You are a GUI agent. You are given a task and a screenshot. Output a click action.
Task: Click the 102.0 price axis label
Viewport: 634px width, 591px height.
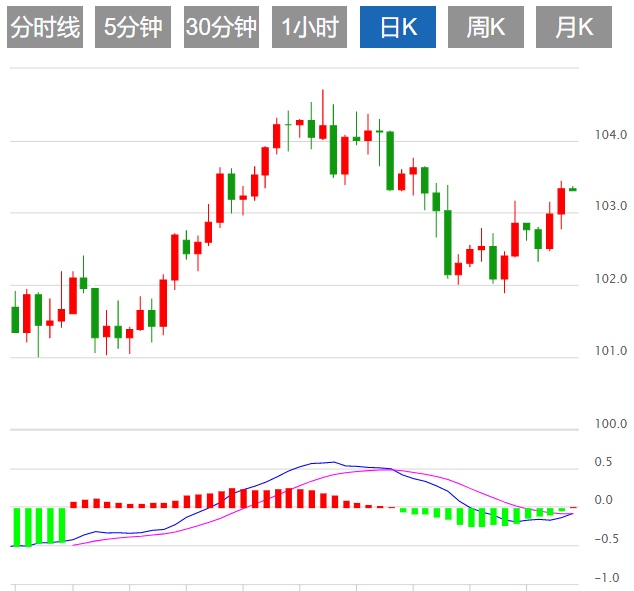click(x=611, y=279)
